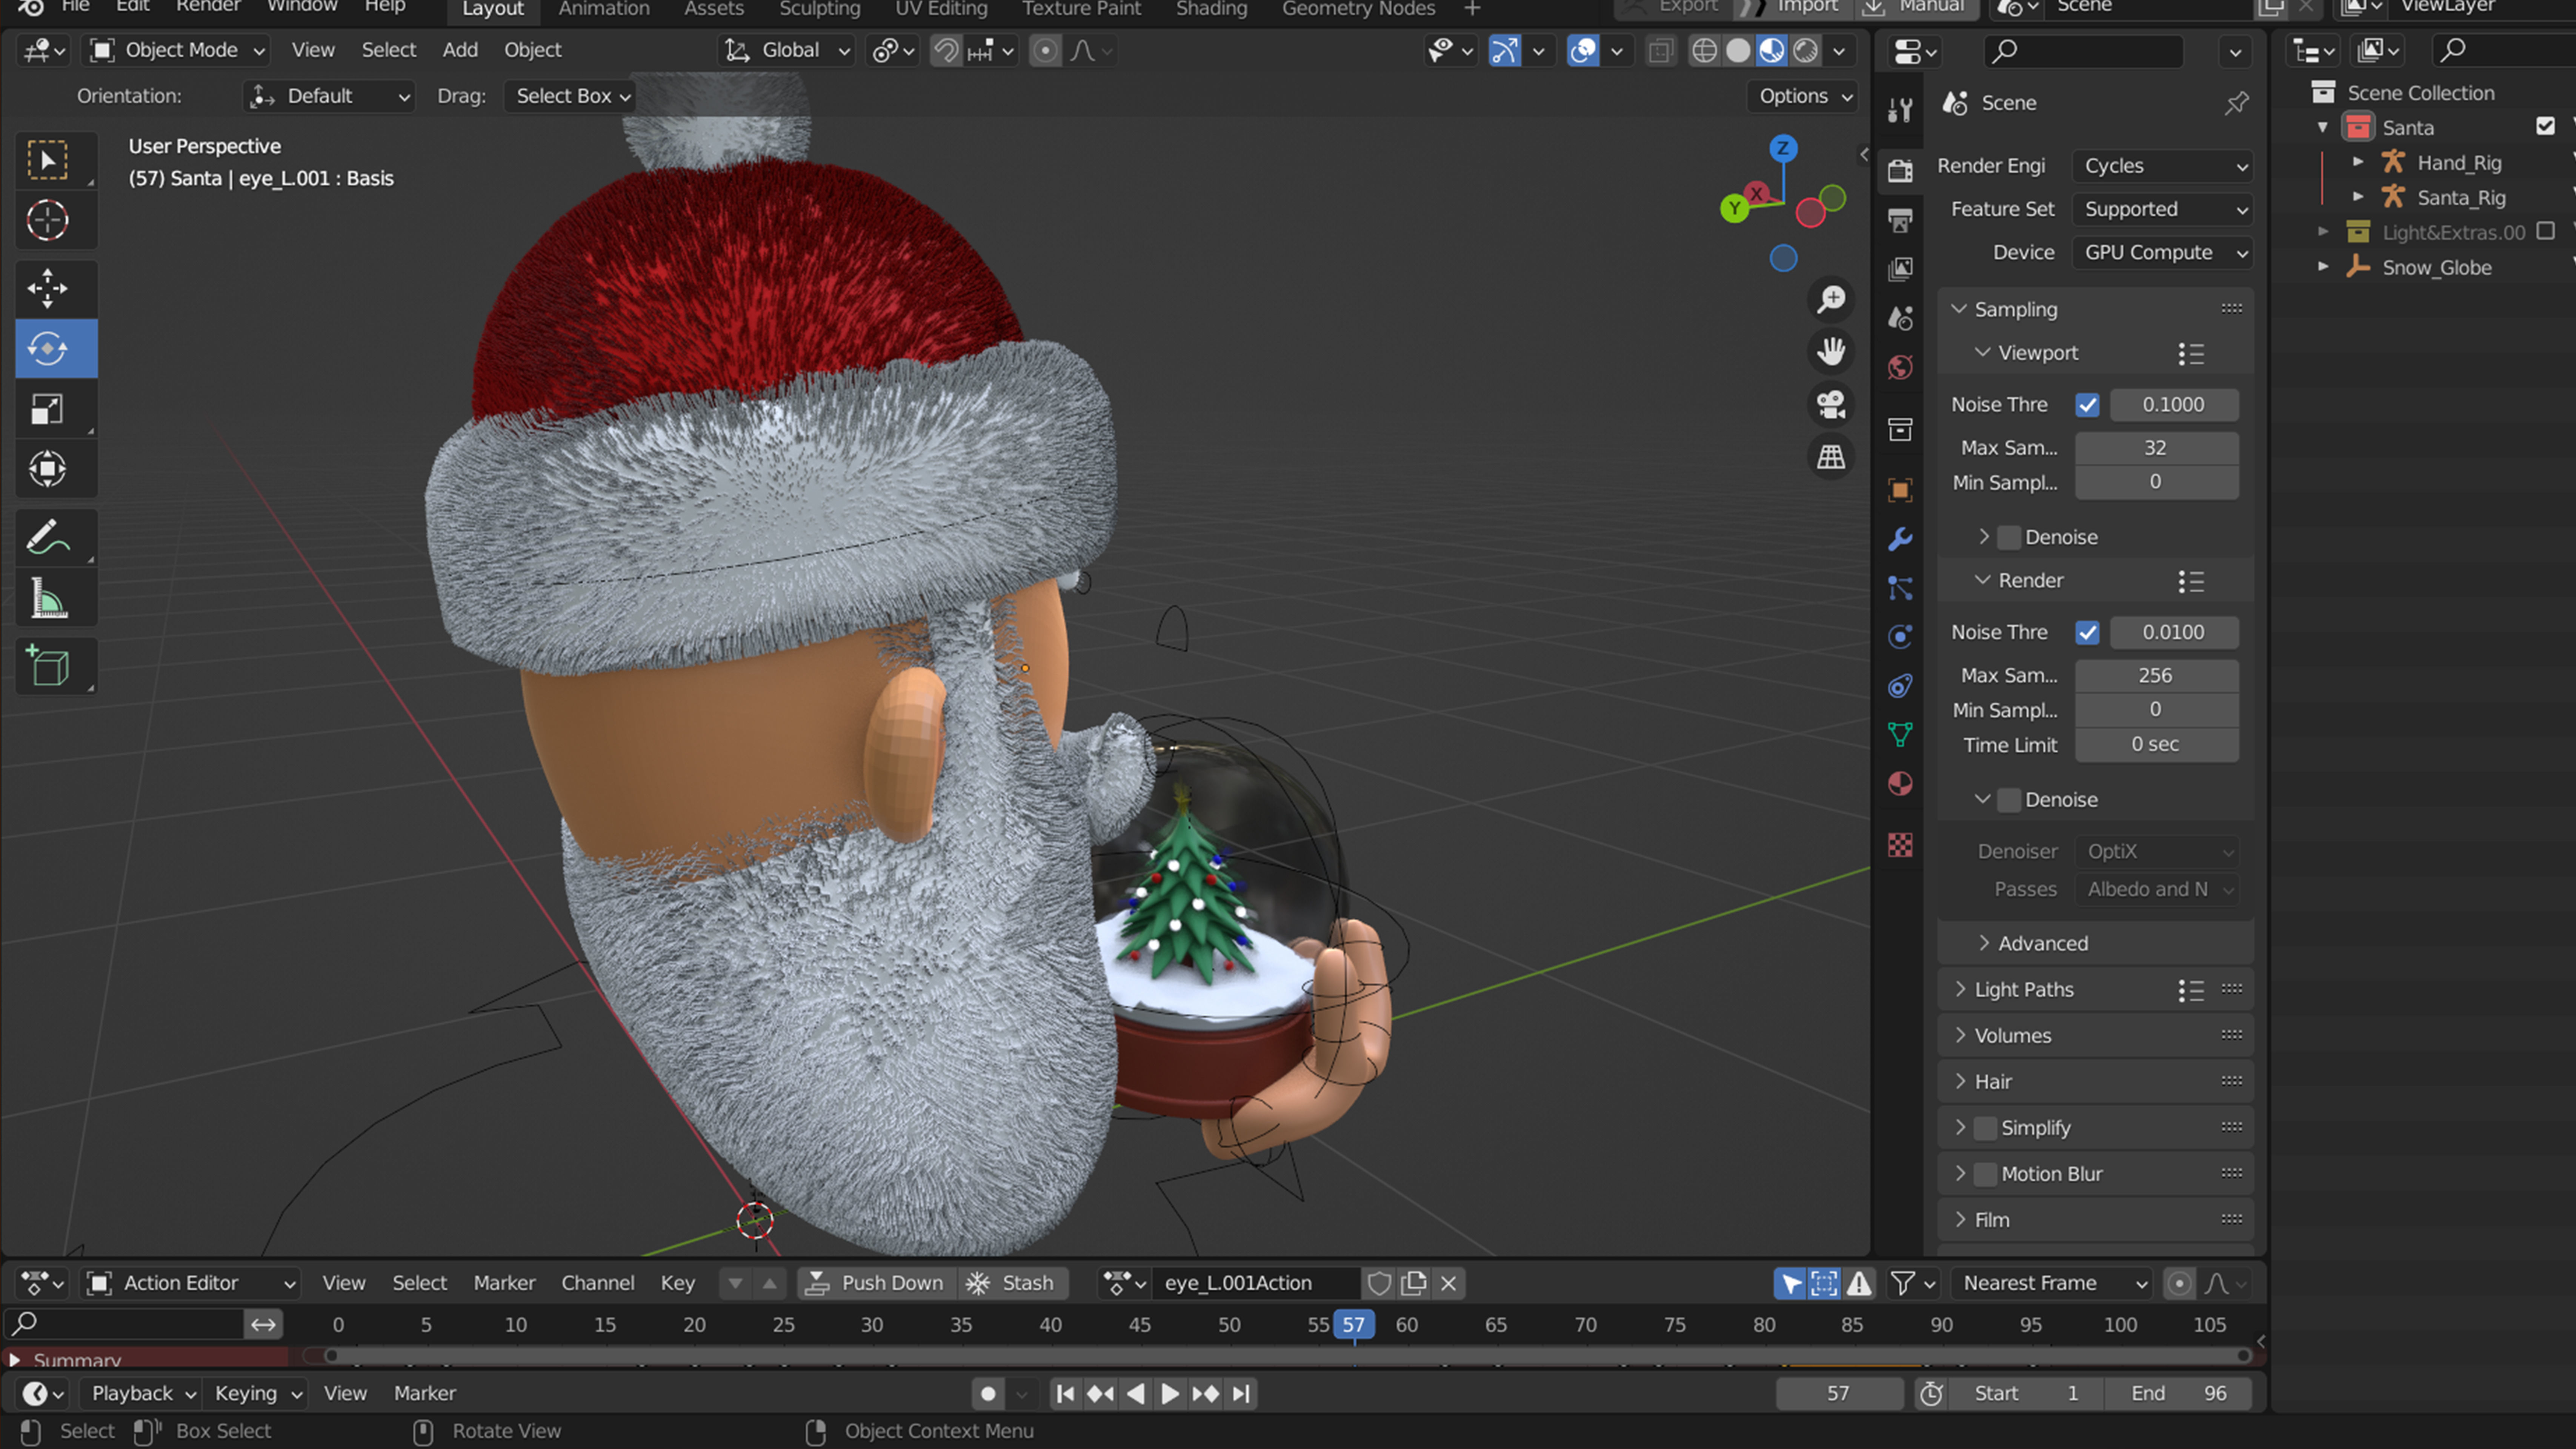The image size is (2576, 1449).
Task: Open the World properties tab
Action: tap(1900, 367)
